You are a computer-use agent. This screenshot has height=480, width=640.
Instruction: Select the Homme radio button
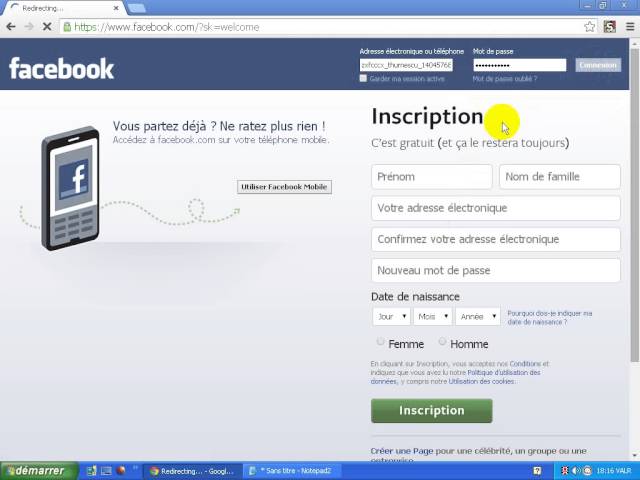pos(442,341)
